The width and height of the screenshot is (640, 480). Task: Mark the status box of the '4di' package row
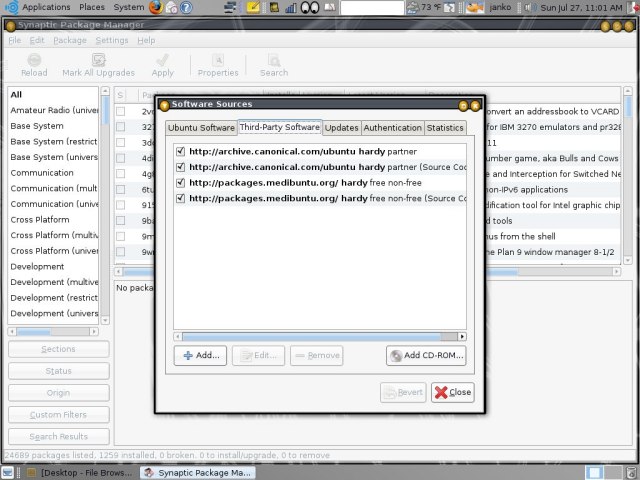120,158
